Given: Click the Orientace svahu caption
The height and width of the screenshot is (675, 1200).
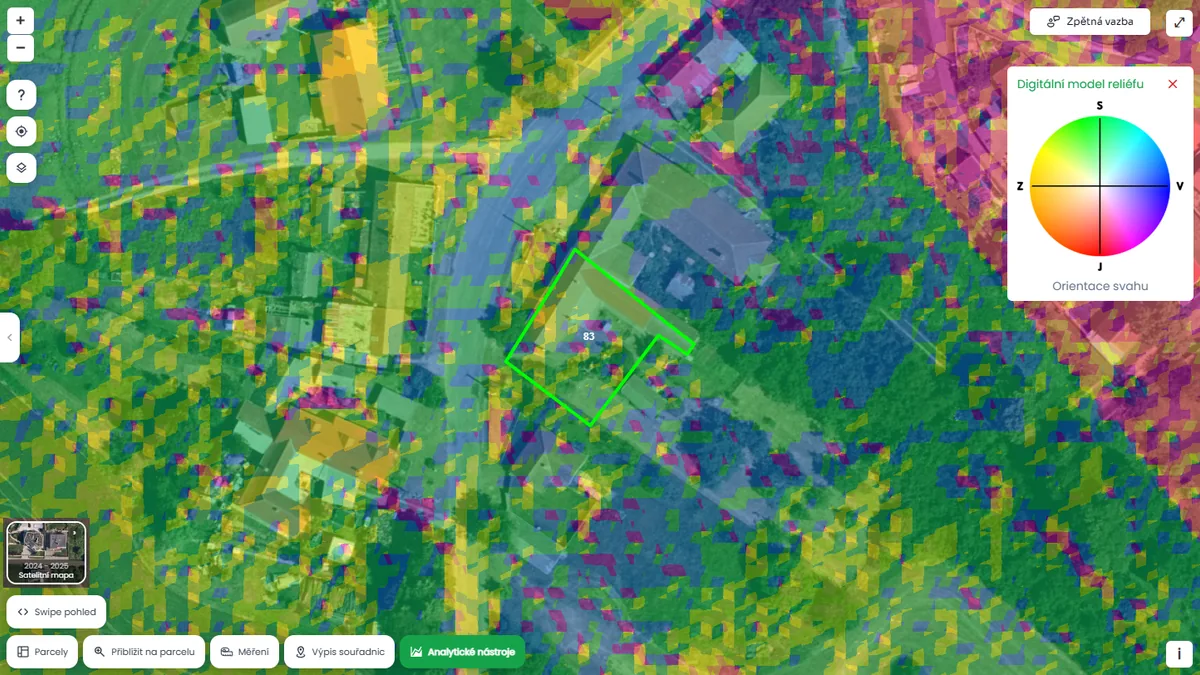Looking at the screenshot, I should click(1100, 286).
